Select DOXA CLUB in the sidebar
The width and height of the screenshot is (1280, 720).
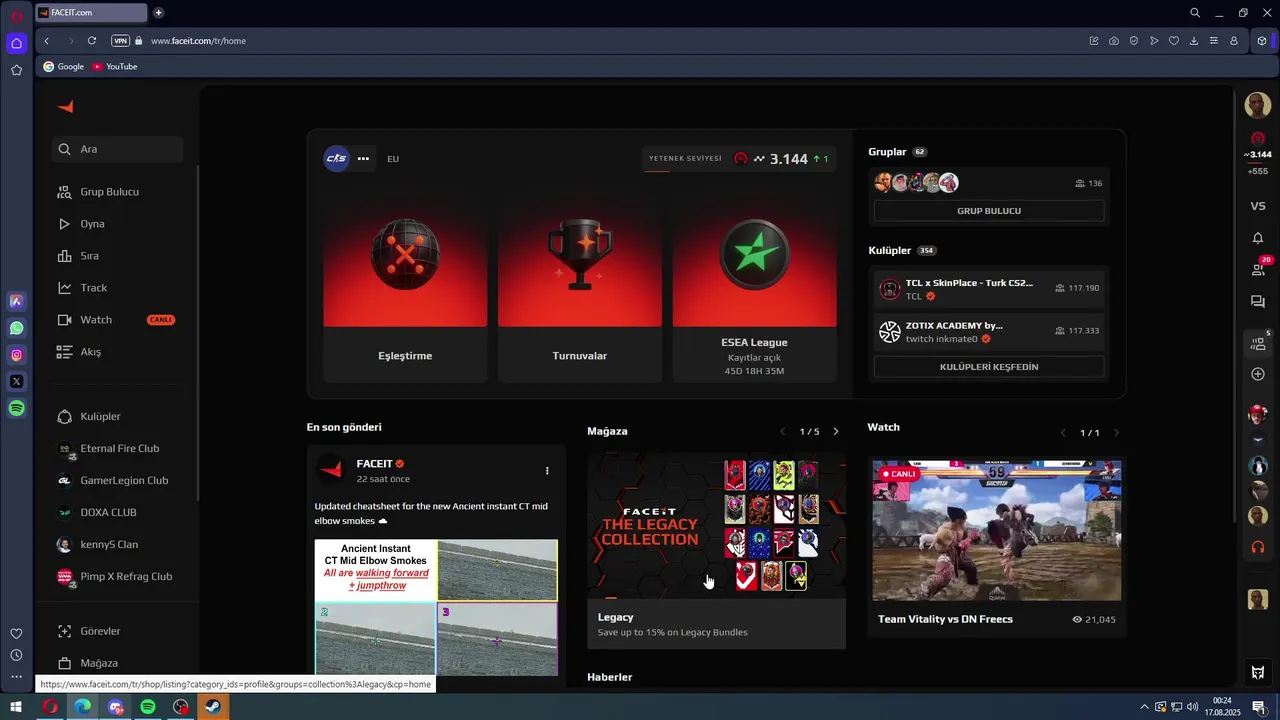[x=108, y=512]
